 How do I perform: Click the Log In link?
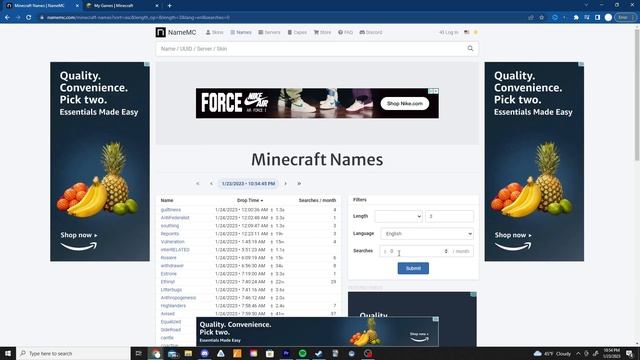tap(449, 32)
